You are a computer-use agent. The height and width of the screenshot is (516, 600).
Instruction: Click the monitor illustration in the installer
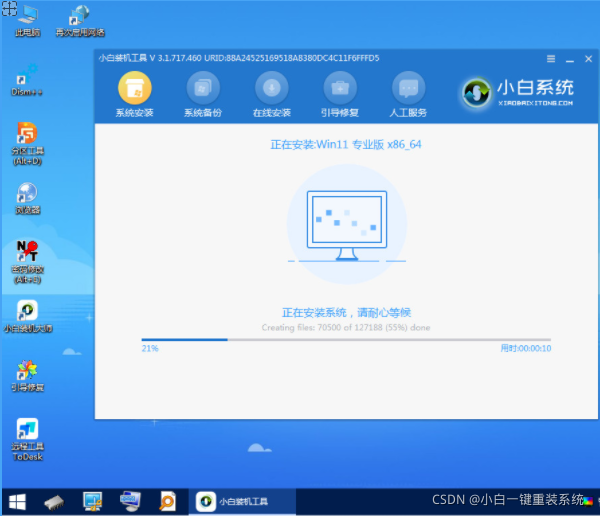(x=347, y=225)
